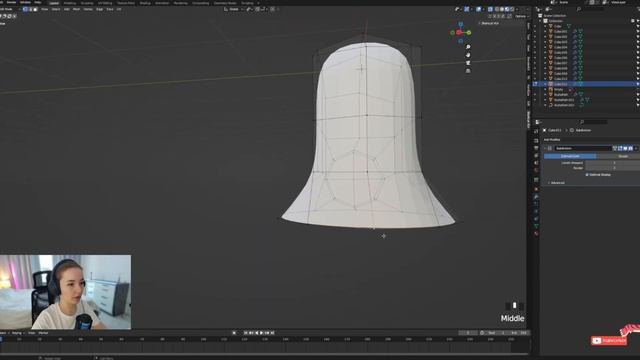The image size is (640, 360).
Task: Switch to the UV Editing workspace tab
Action: tap(105, 3)
